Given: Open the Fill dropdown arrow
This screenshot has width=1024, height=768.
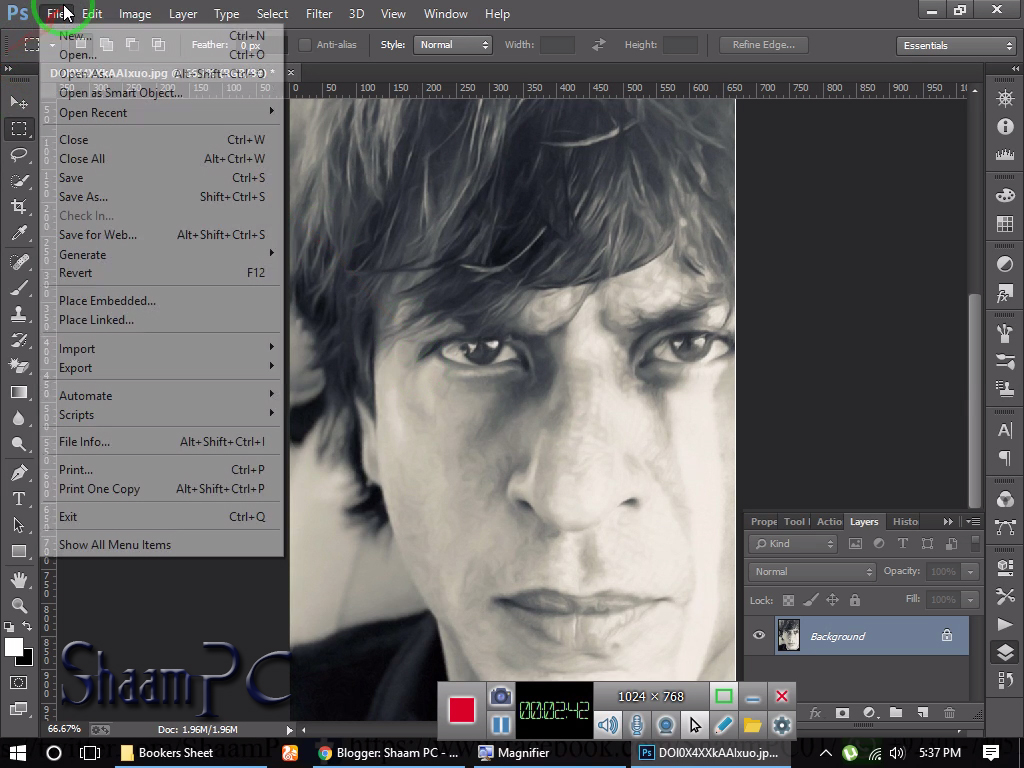Looking at the screenshot, I should (970, 600).
